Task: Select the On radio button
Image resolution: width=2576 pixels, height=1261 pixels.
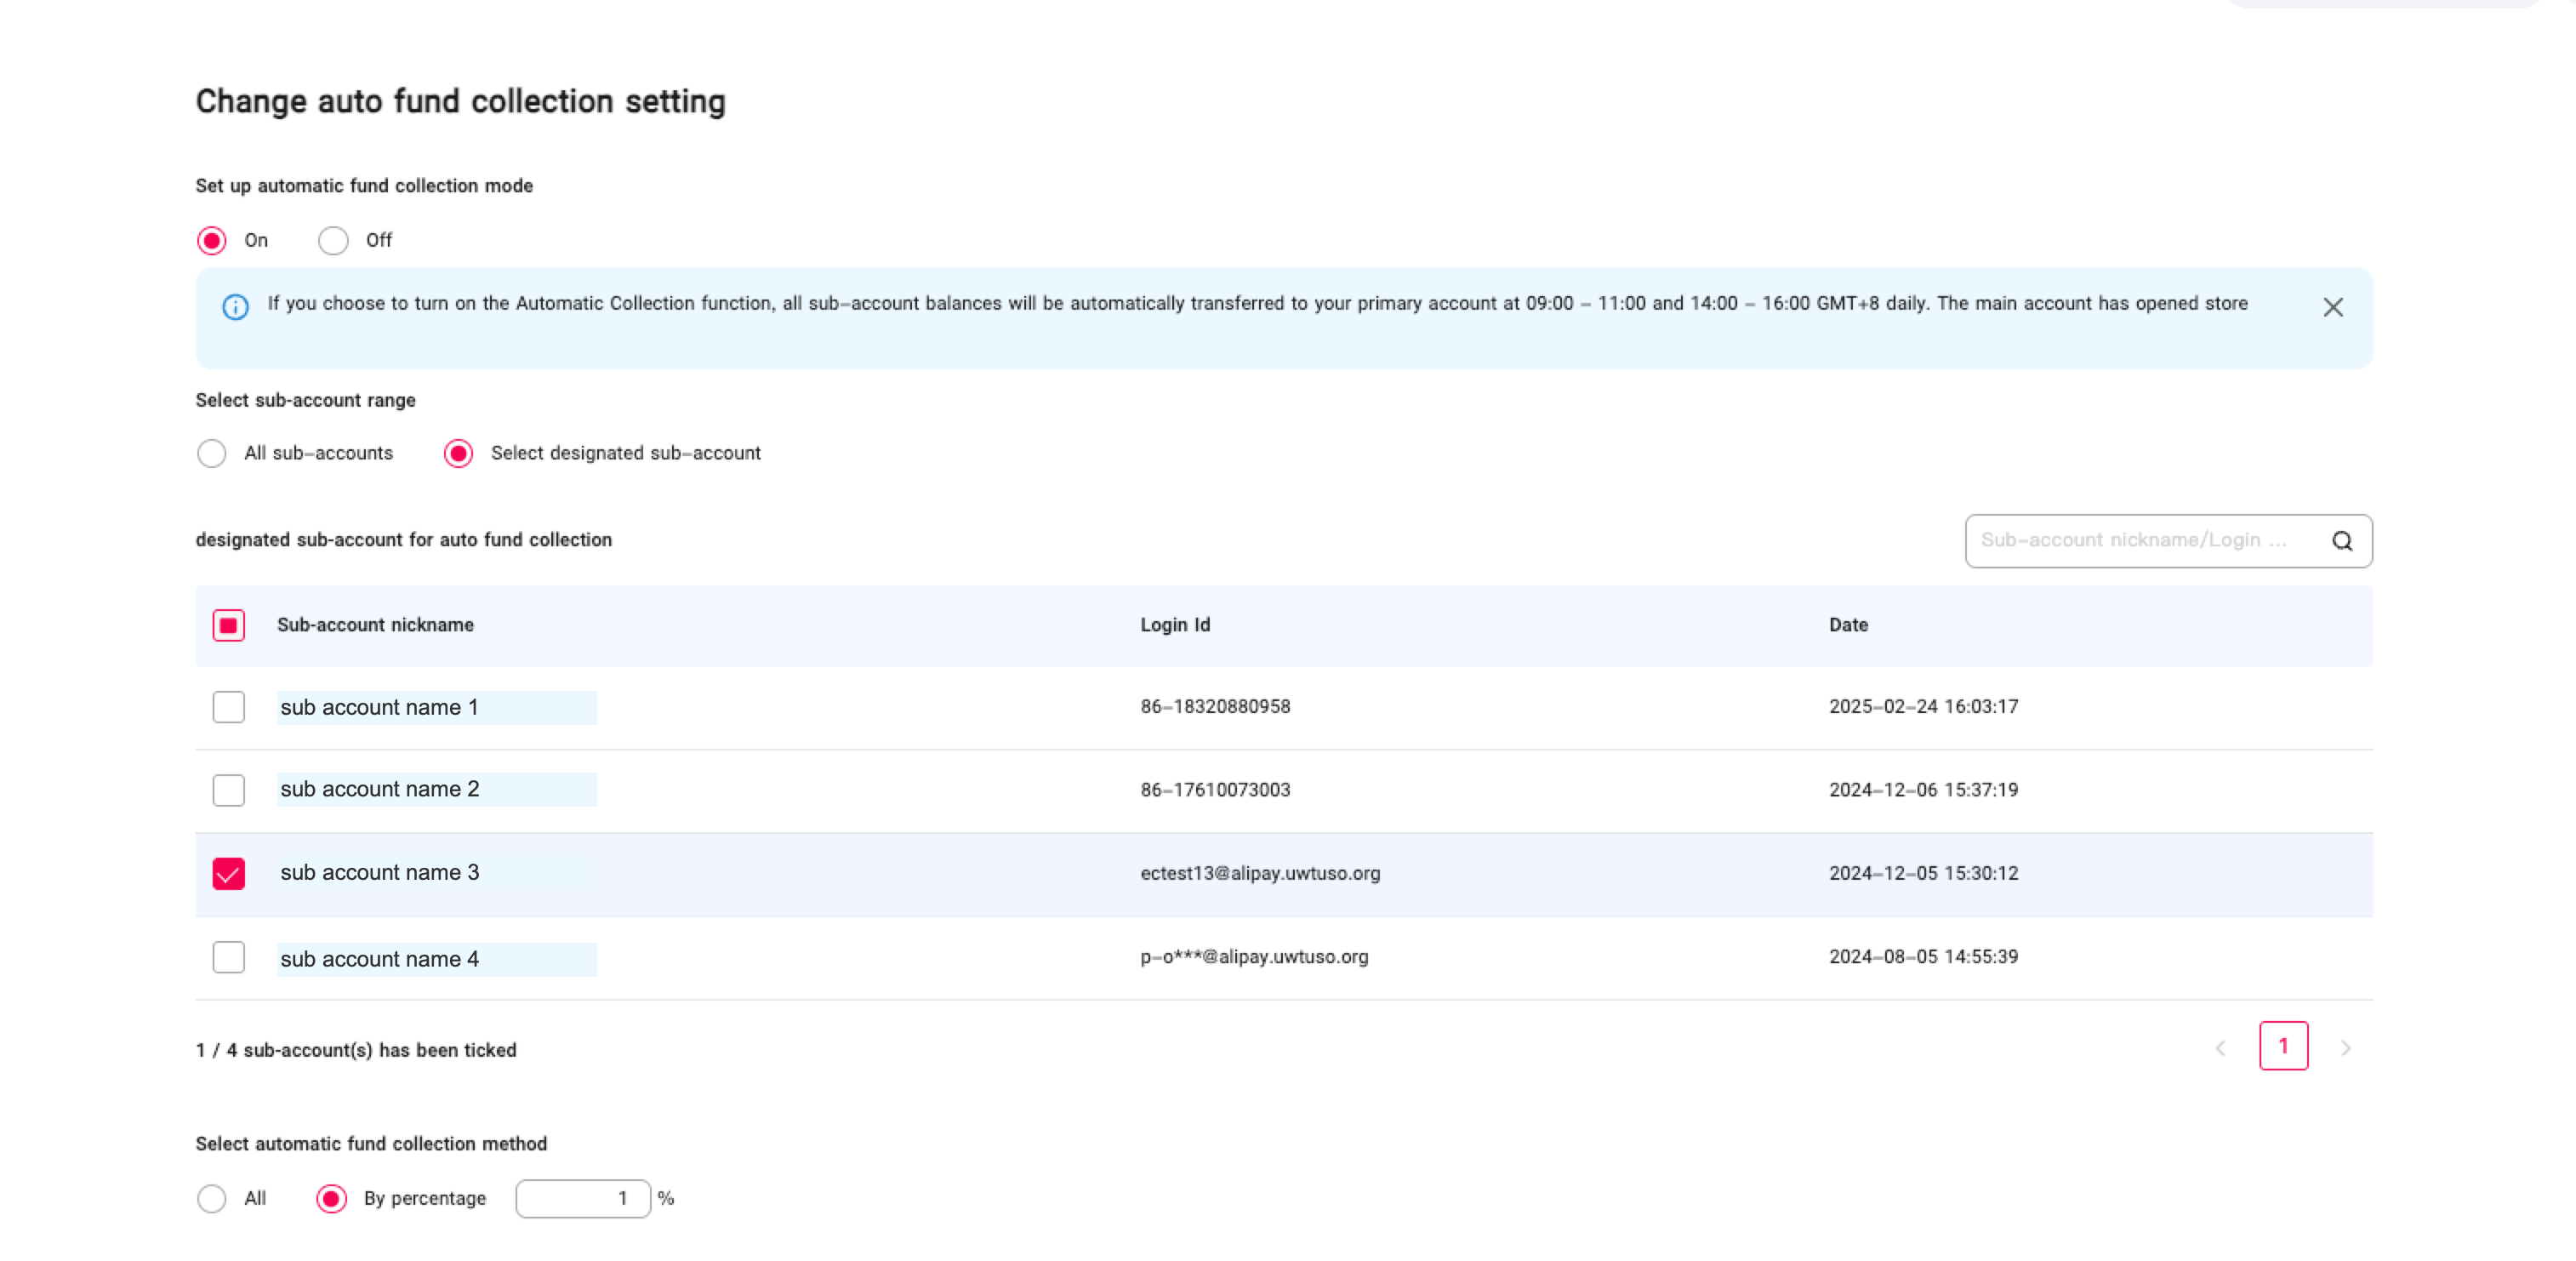Action: coord(211,240)
